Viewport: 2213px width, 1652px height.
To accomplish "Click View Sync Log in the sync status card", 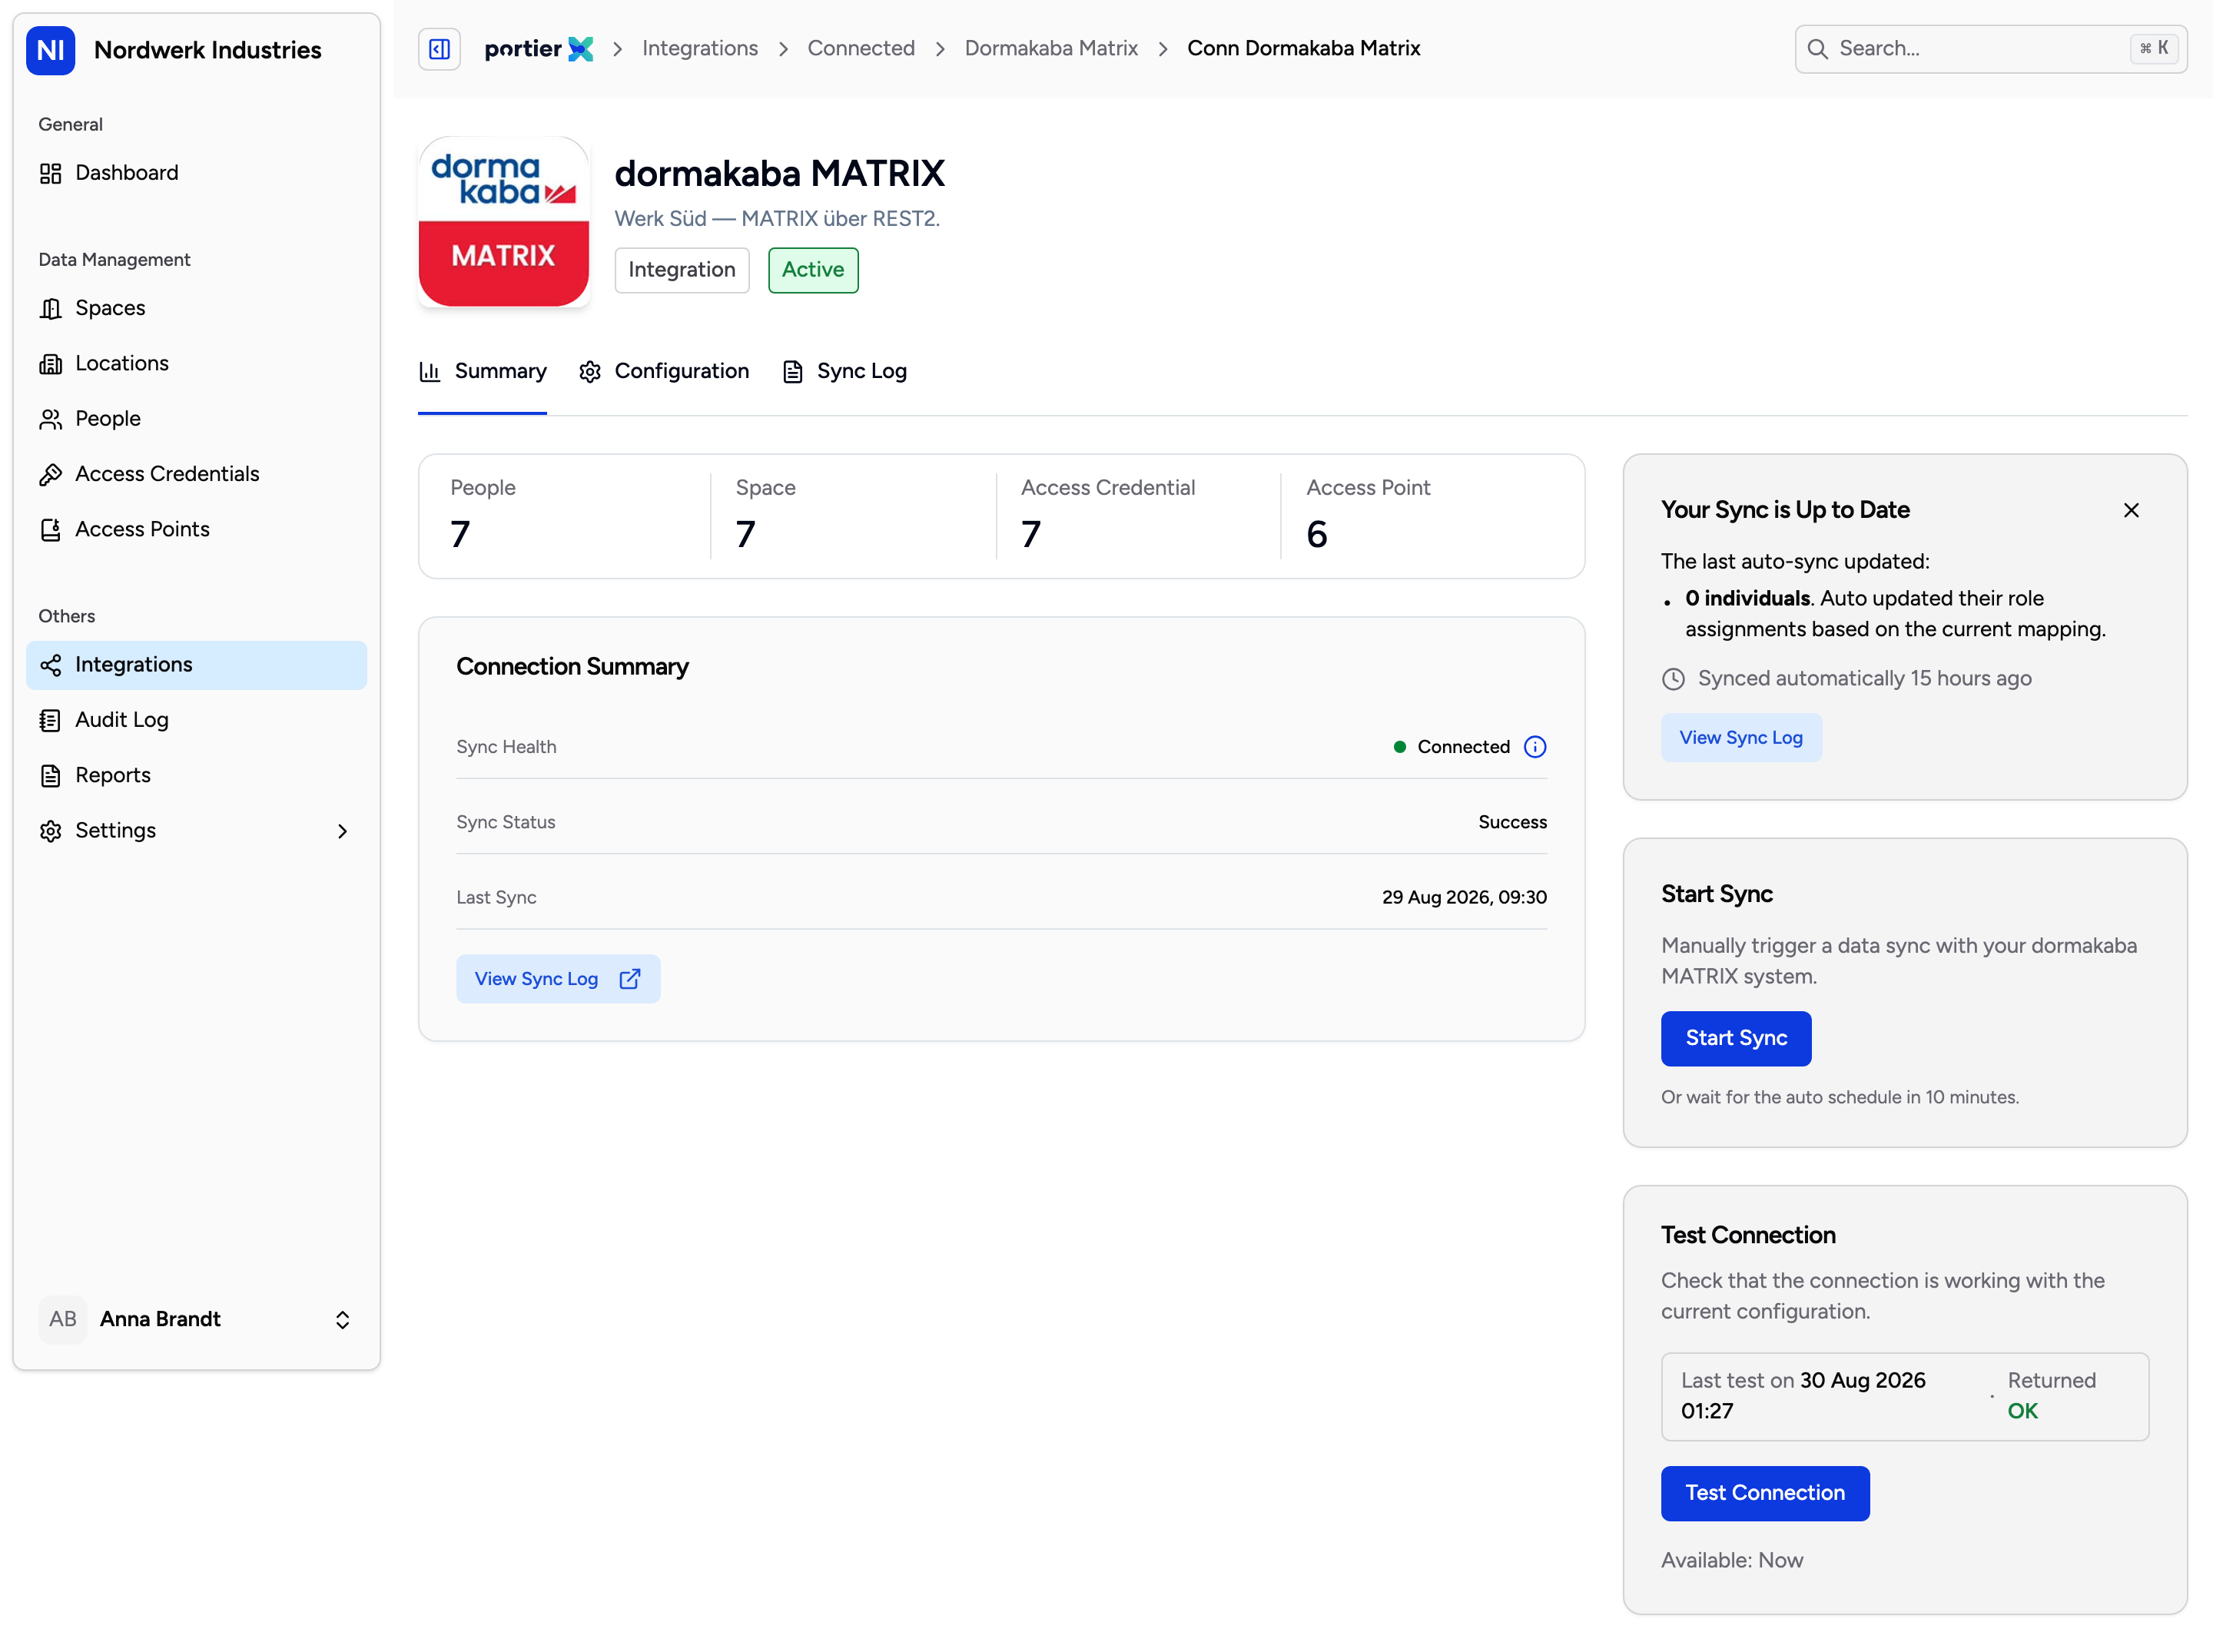I will click(x=1741, y=738).
